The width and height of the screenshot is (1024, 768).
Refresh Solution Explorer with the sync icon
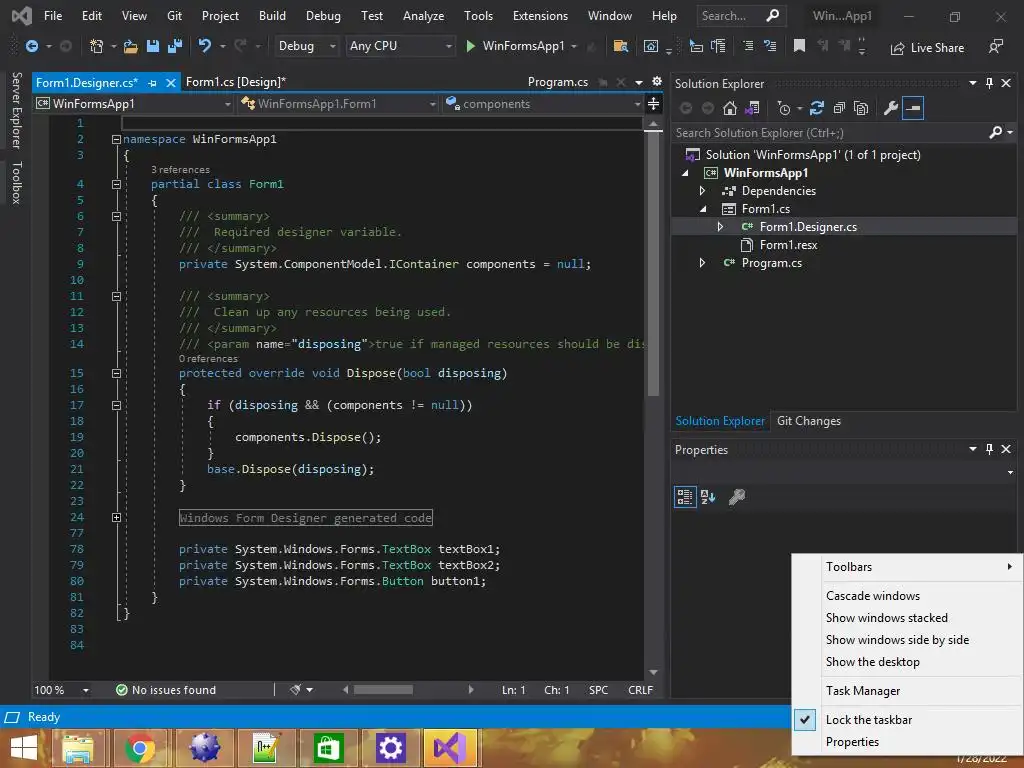pyautogui.click(x=816, y=108)
